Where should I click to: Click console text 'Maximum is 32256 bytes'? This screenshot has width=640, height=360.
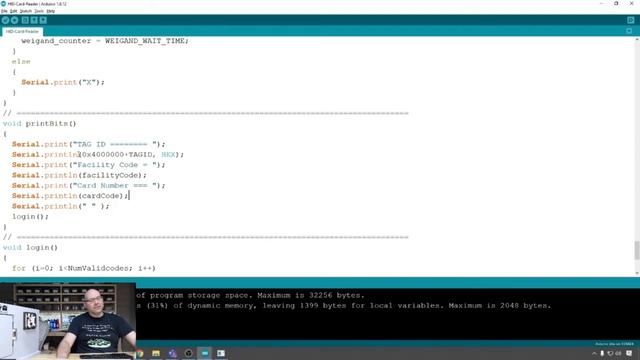(309, 295)
